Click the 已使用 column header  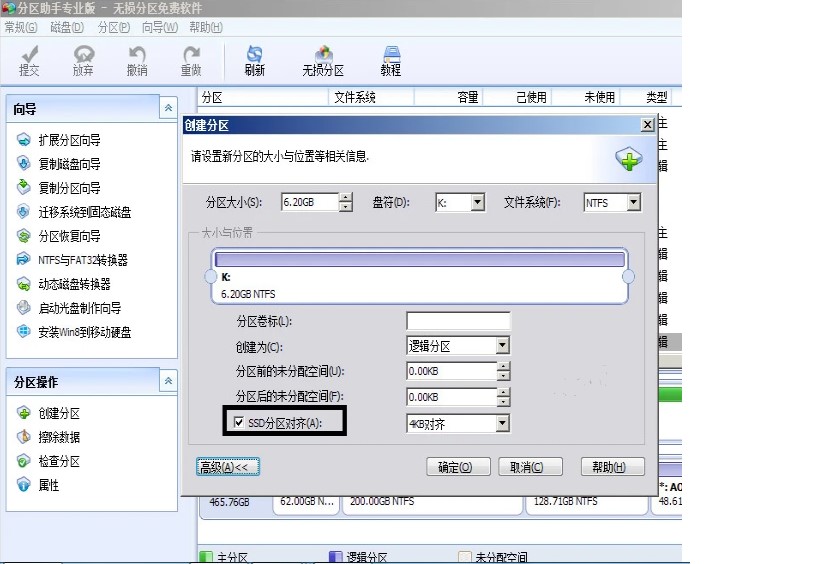(517, 97)
